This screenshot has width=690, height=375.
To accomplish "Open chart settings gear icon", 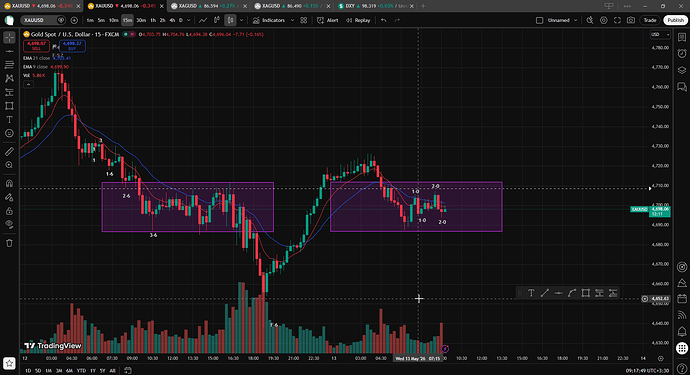I will 604,20.
